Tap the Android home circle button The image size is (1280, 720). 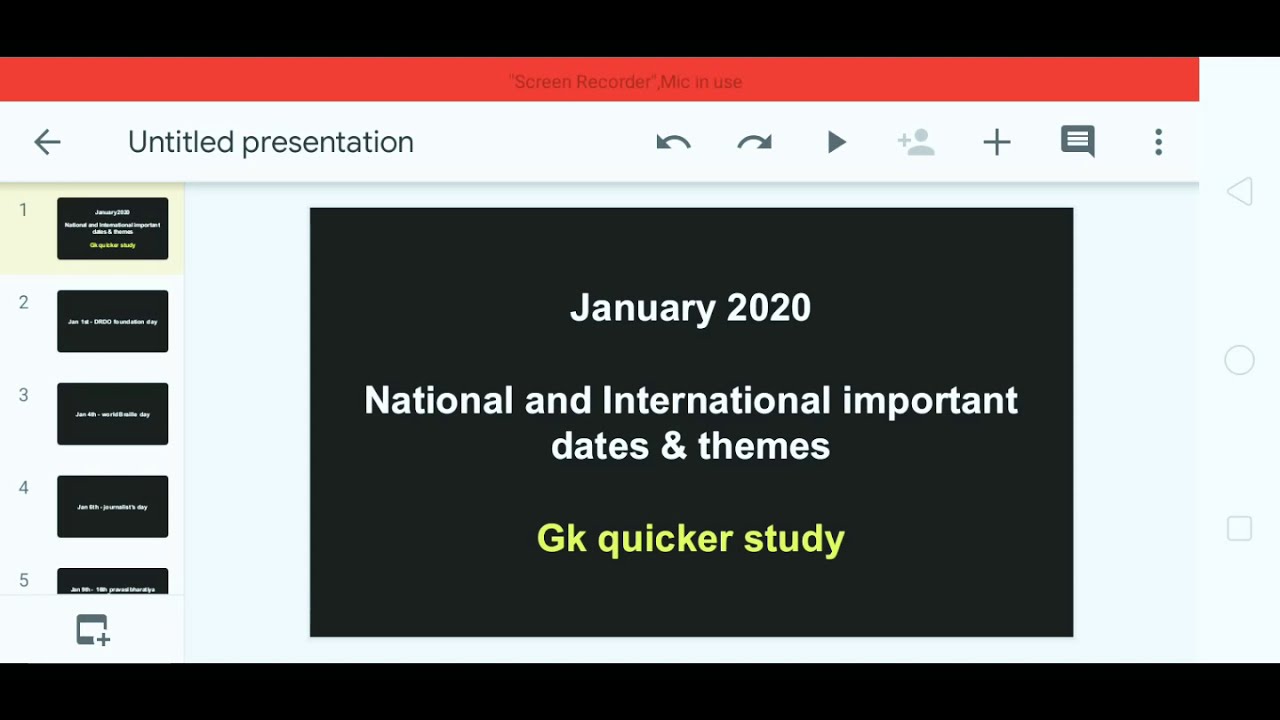point(1240,360)
